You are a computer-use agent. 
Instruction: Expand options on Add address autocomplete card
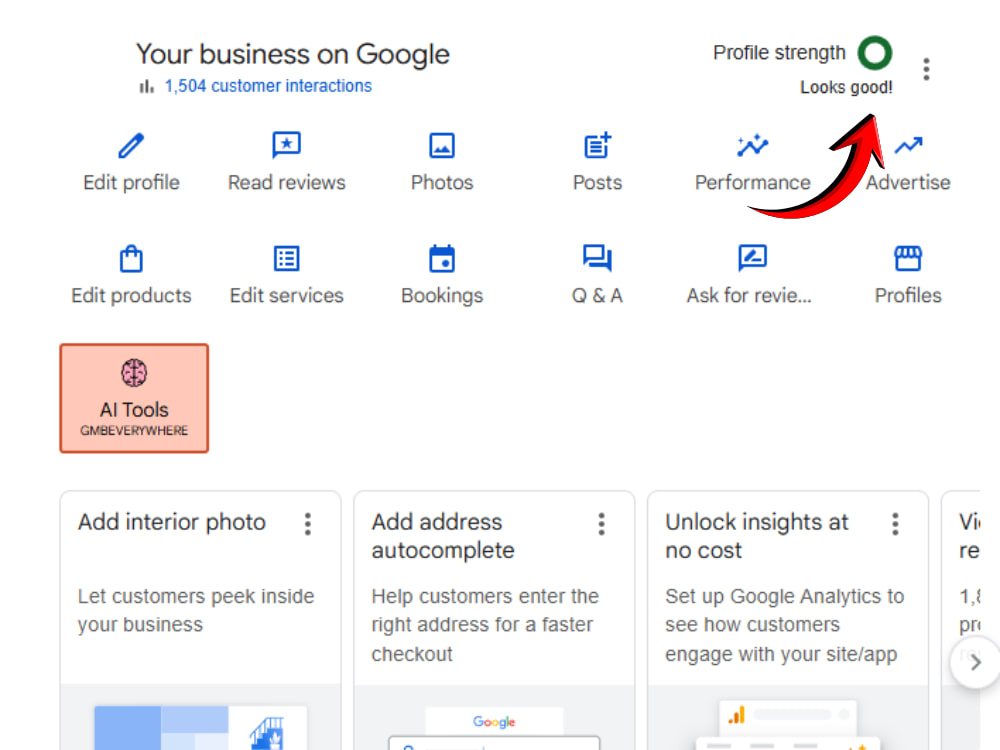coord(601,524)
